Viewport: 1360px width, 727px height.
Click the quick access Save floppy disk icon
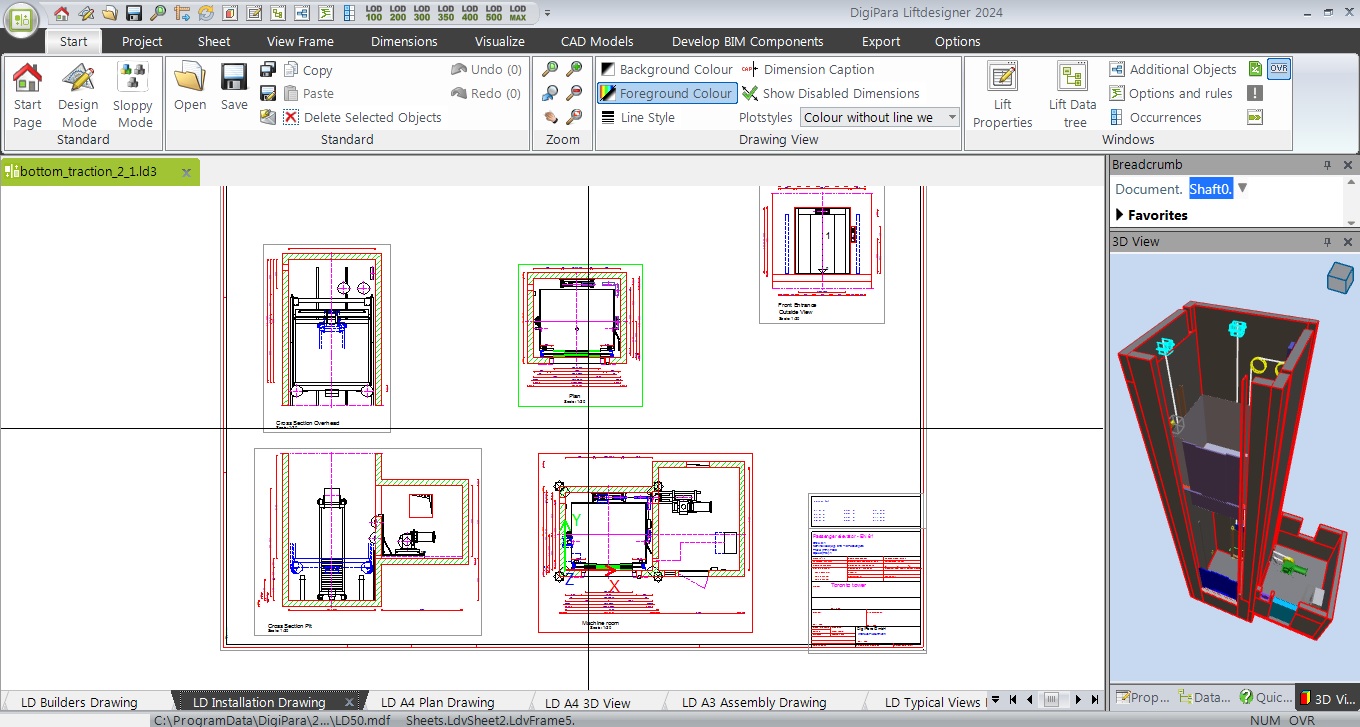click(133, 13)
